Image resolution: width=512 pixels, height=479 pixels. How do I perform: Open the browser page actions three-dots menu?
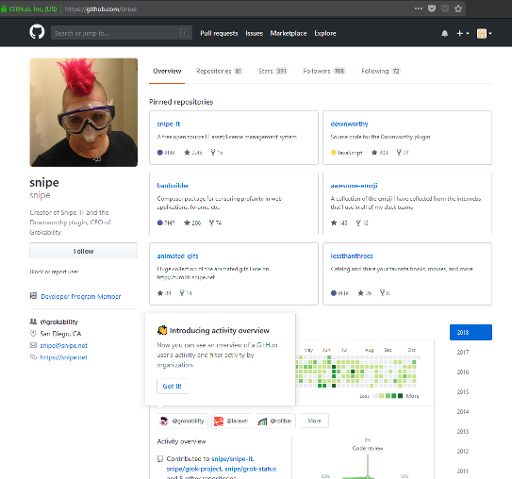click(x=418, y=9)
